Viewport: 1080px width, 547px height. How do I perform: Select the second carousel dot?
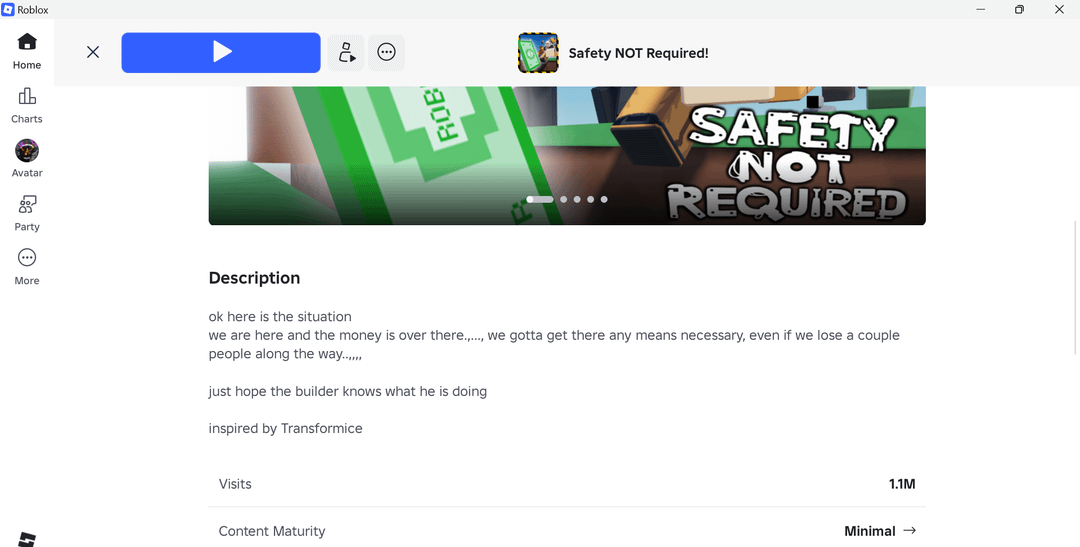[563, 199]
